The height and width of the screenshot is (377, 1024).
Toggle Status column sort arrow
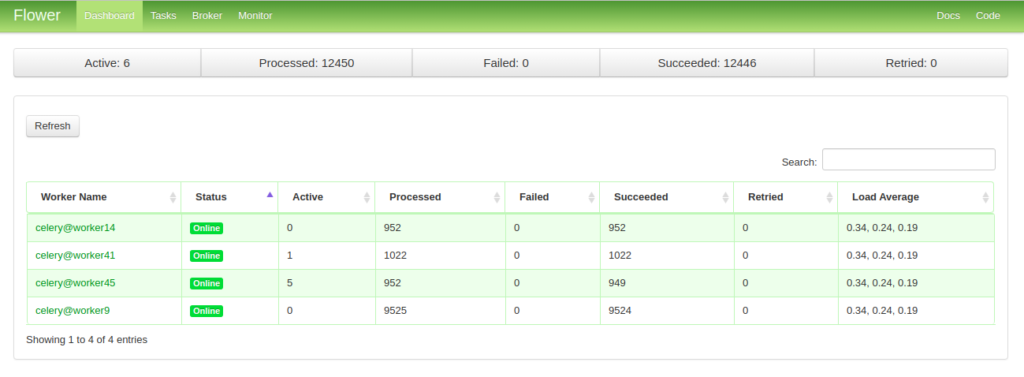(270, 194)
